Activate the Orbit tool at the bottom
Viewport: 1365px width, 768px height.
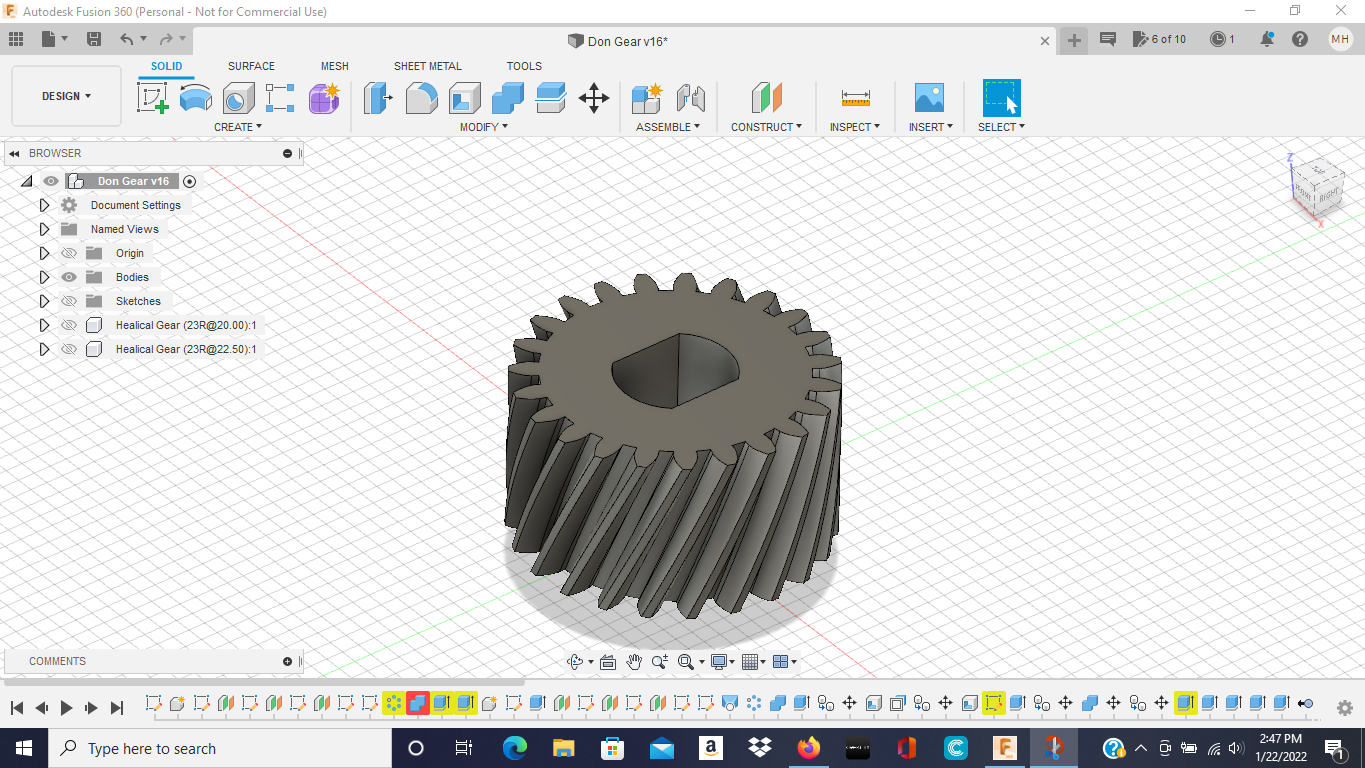575,661
